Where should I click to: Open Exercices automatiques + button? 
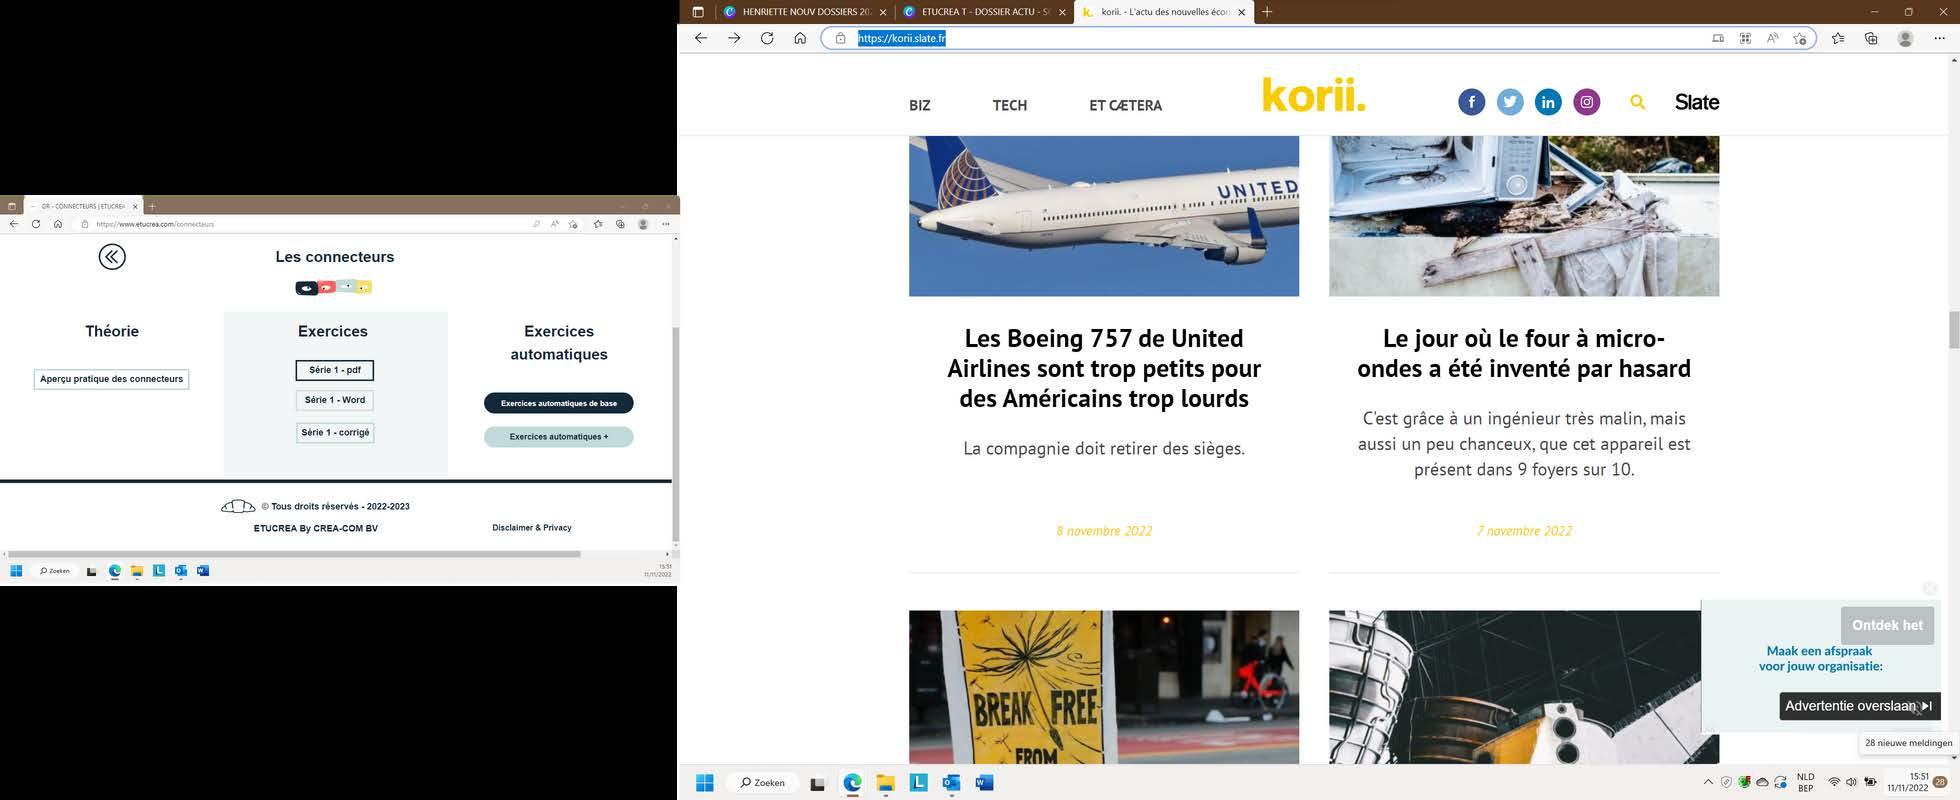coord(559,437)
